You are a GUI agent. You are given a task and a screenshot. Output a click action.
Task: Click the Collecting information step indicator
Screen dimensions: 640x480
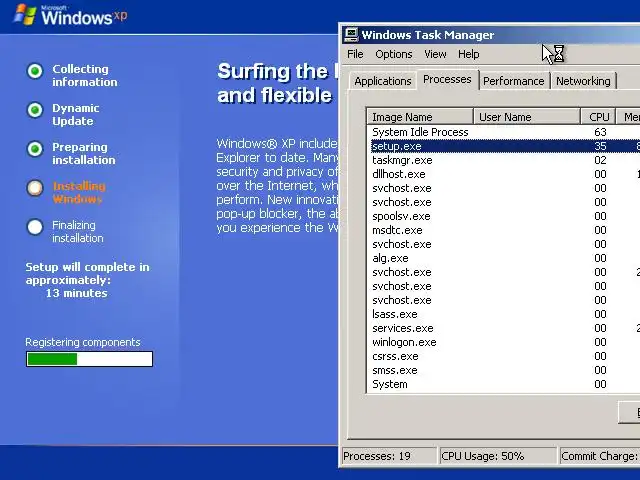click(35, 71)
